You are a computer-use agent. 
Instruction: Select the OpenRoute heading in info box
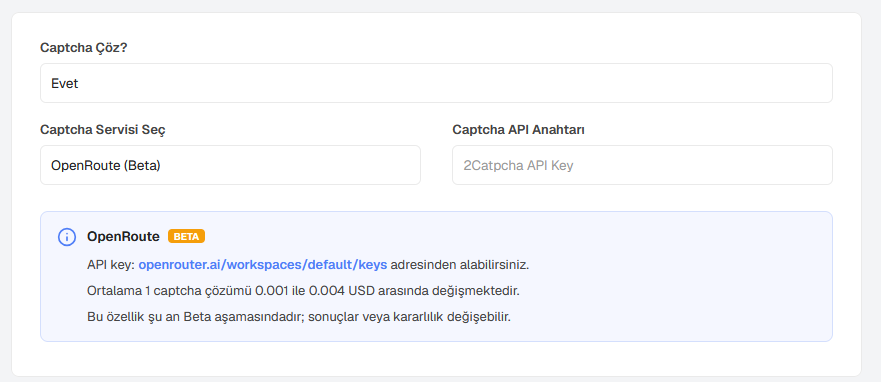click(123, 237)
